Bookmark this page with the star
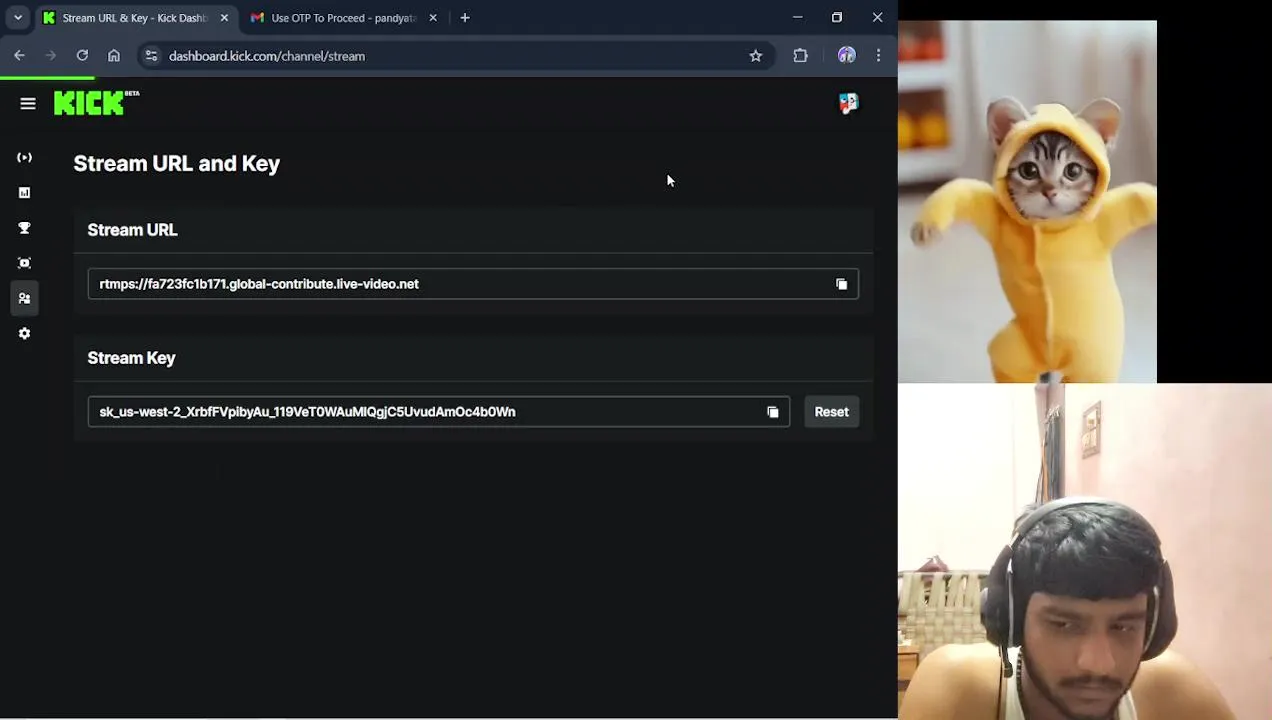 click(756, 56)
